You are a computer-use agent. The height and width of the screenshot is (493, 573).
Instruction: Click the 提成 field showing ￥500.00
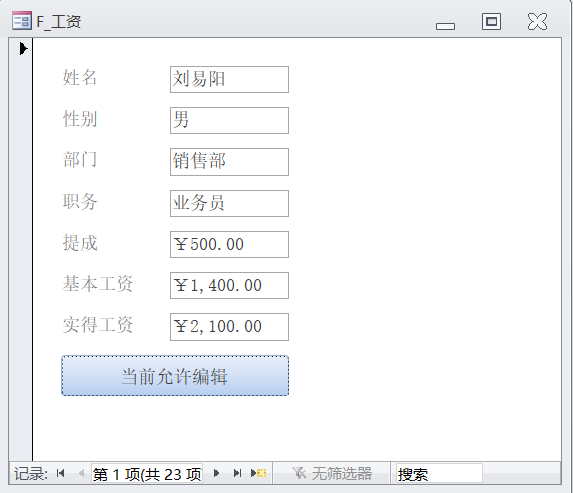pyautogui.click(x=229, y=244)
